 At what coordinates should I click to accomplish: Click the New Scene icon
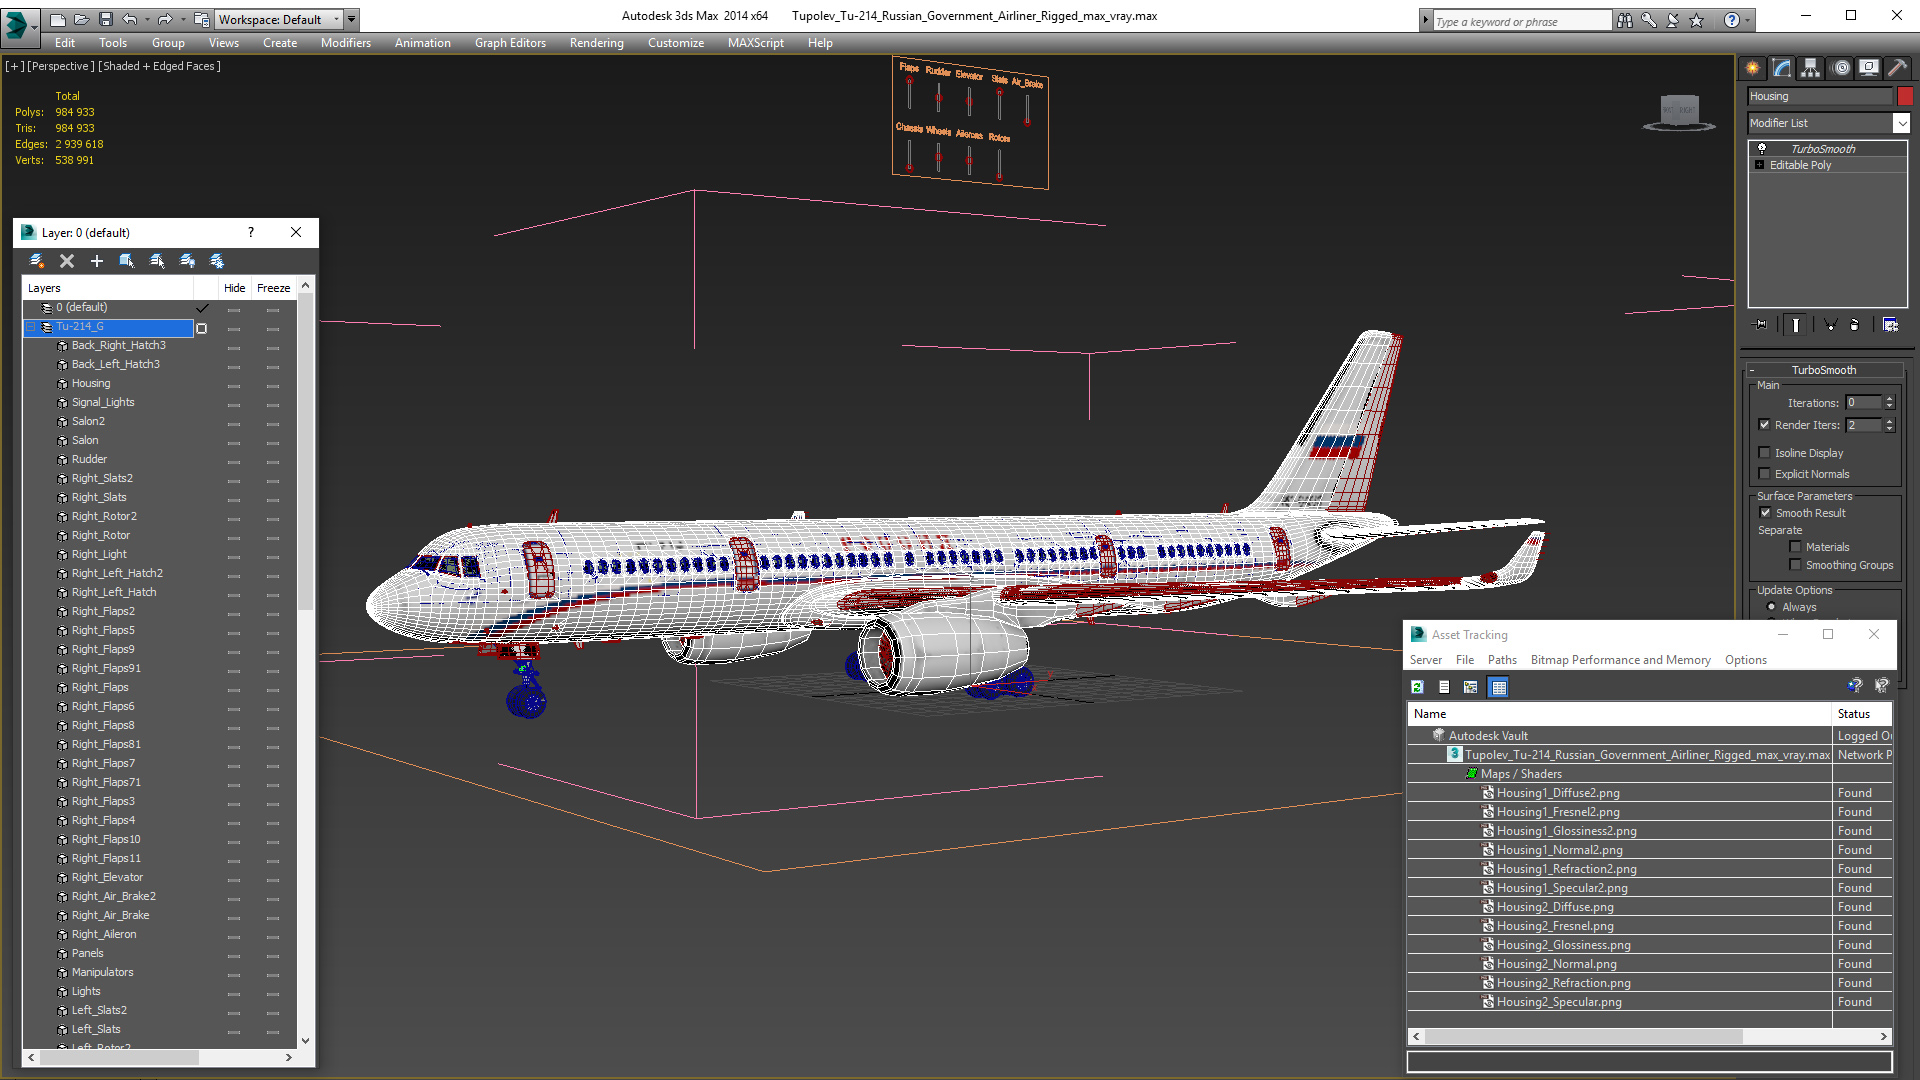58,19
